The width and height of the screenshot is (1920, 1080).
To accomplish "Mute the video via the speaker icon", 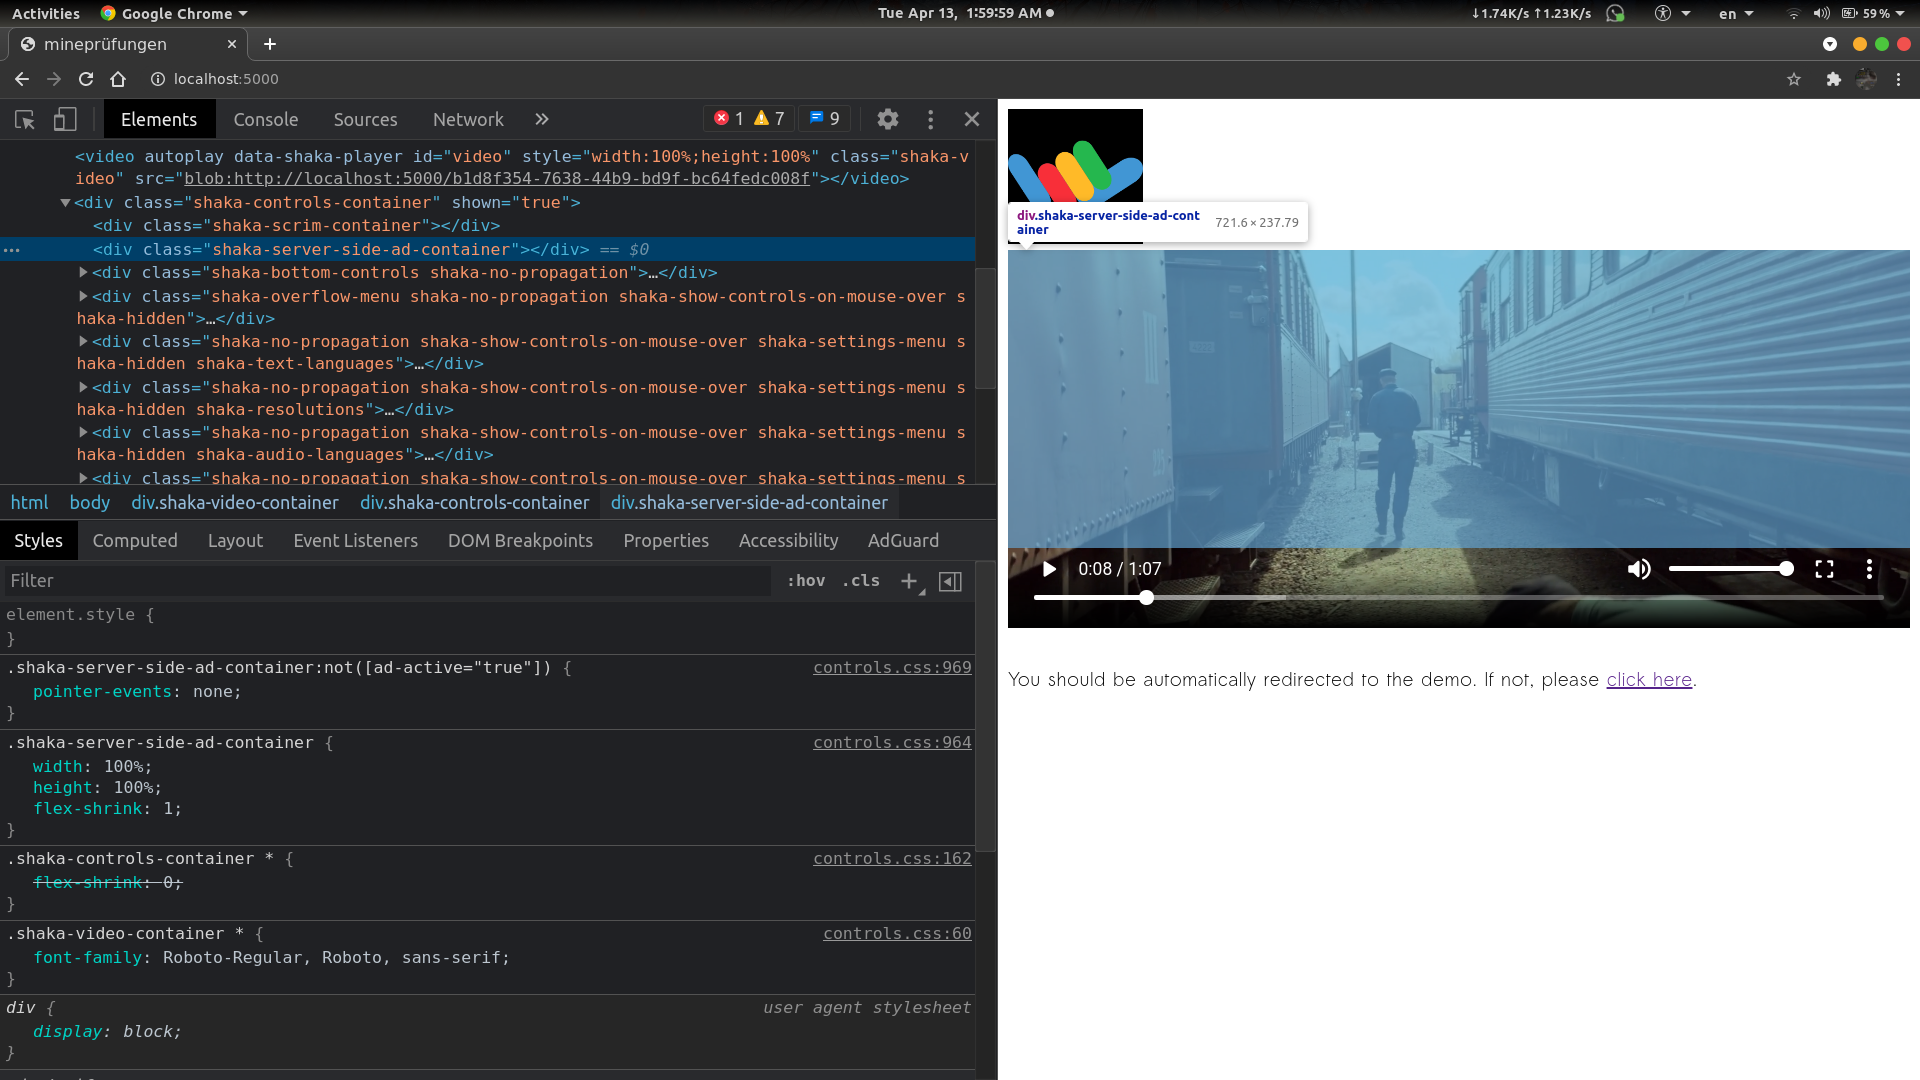I will [1639, 569].
